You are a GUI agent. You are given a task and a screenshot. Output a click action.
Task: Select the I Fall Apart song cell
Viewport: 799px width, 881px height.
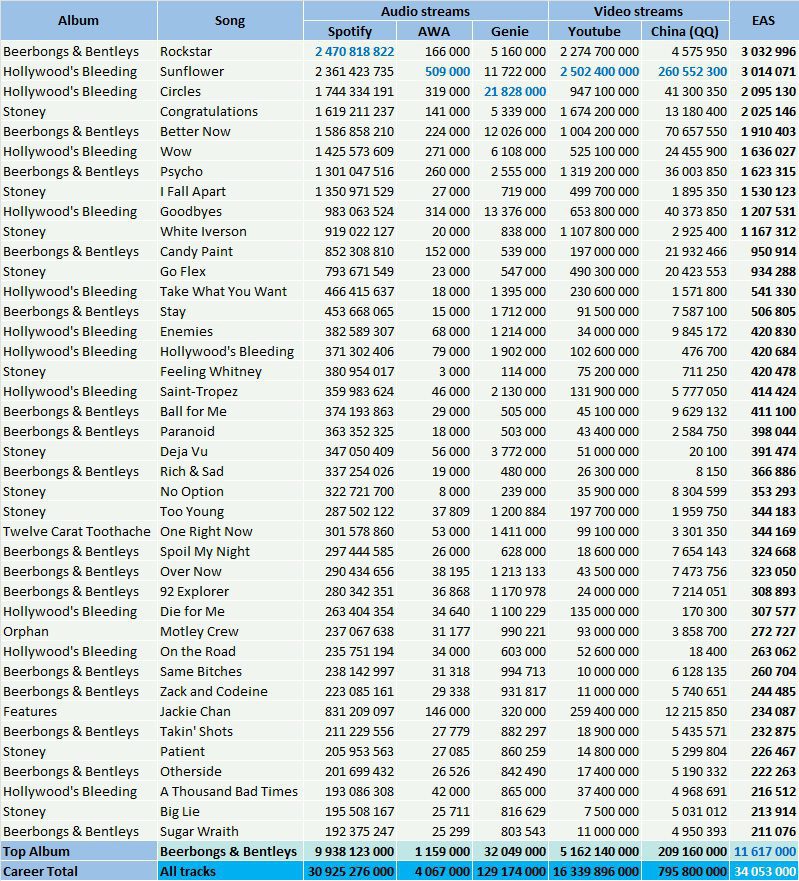[x=230, y=192]
